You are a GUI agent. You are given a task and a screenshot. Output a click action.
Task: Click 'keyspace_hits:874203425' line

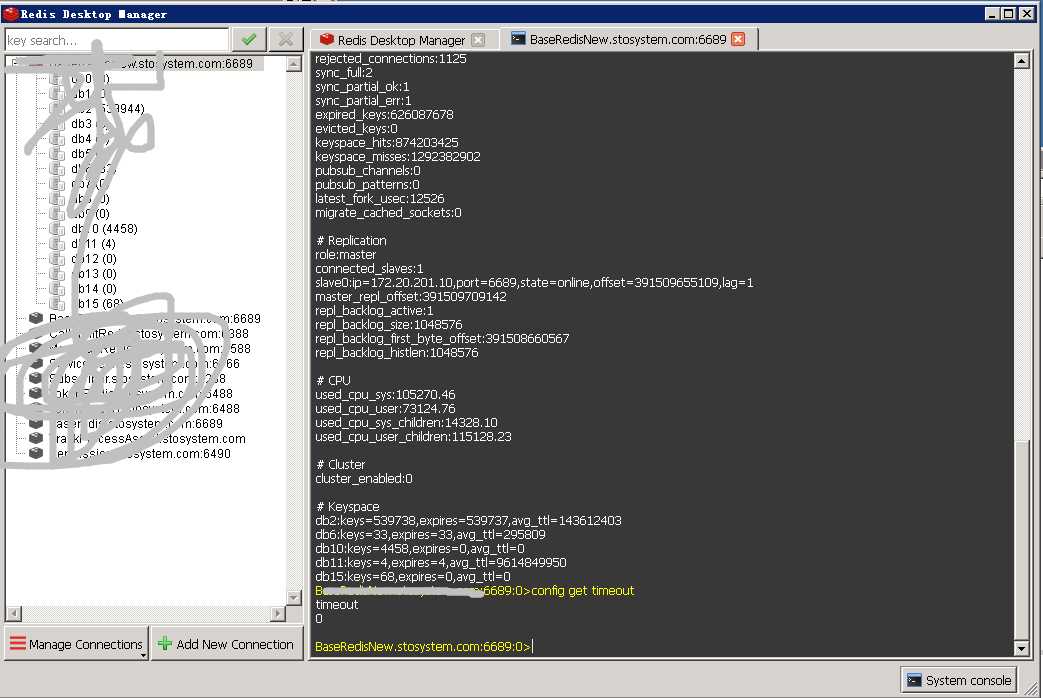tap(386, 142)
